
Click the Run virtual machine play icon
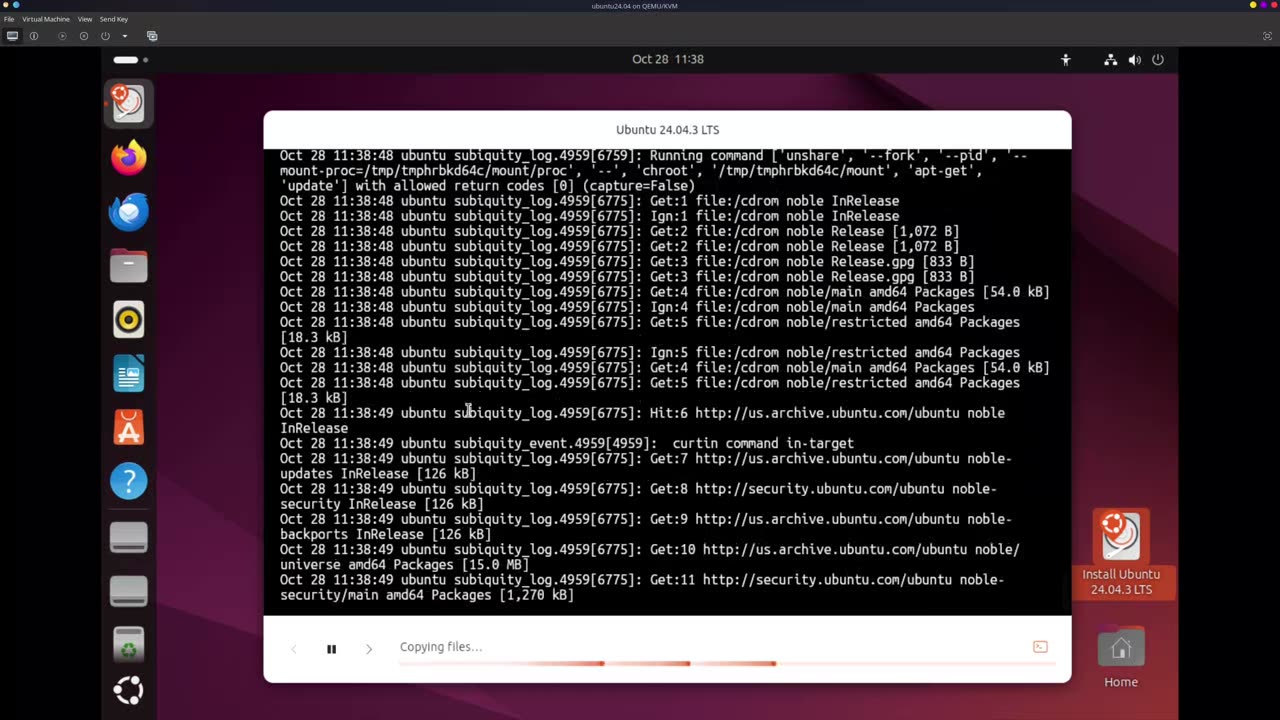[x=62, y=36]
